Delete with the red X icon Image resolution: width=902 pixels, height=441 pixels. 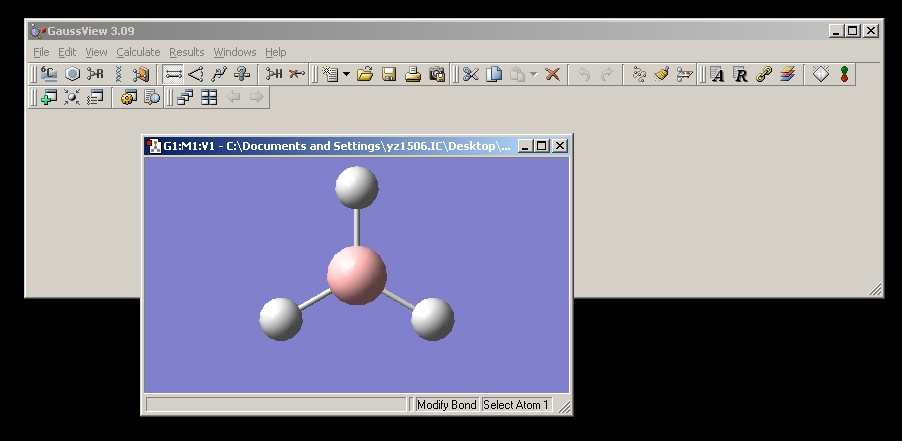pyautogui.click(x=552, y=74)
